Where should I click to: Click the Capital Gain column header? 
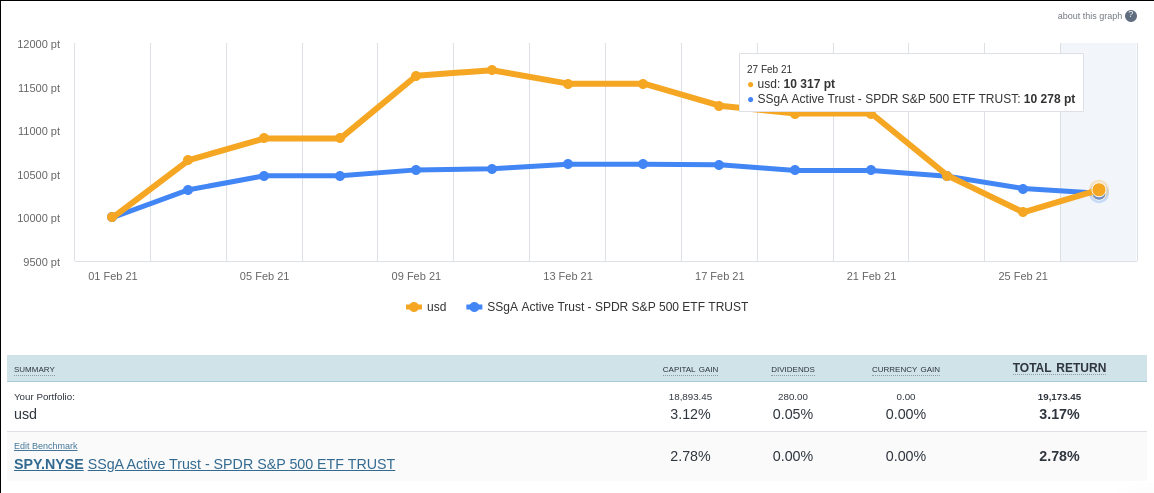pyautogui.click(x=690, y=369)
